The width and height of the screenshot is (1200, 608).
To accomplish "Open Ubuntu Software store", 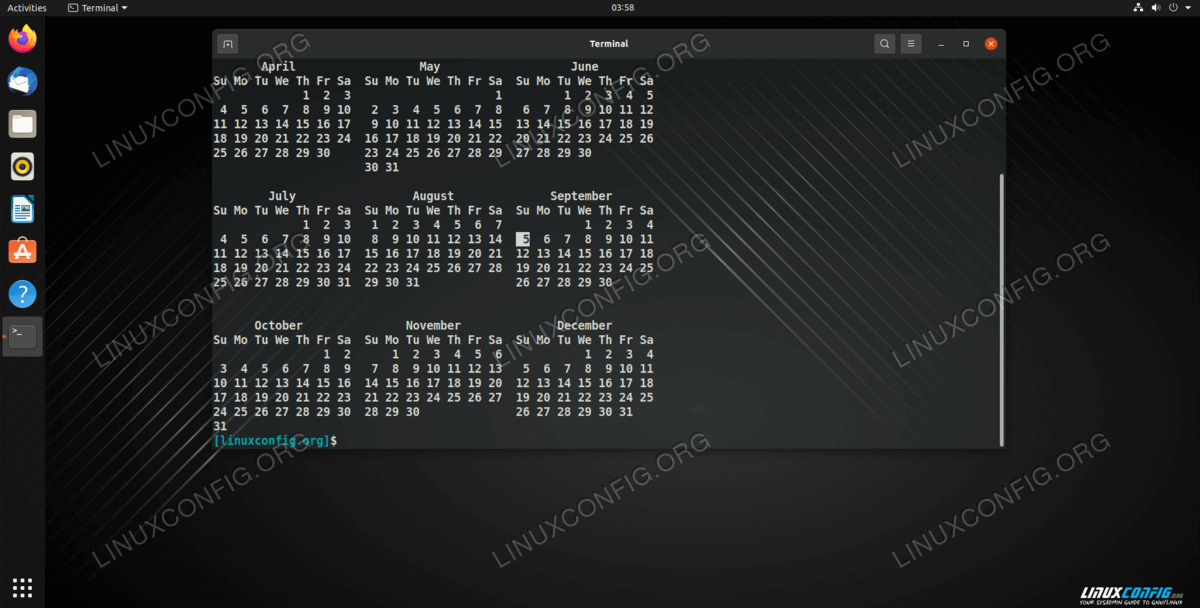I will 22,251.
